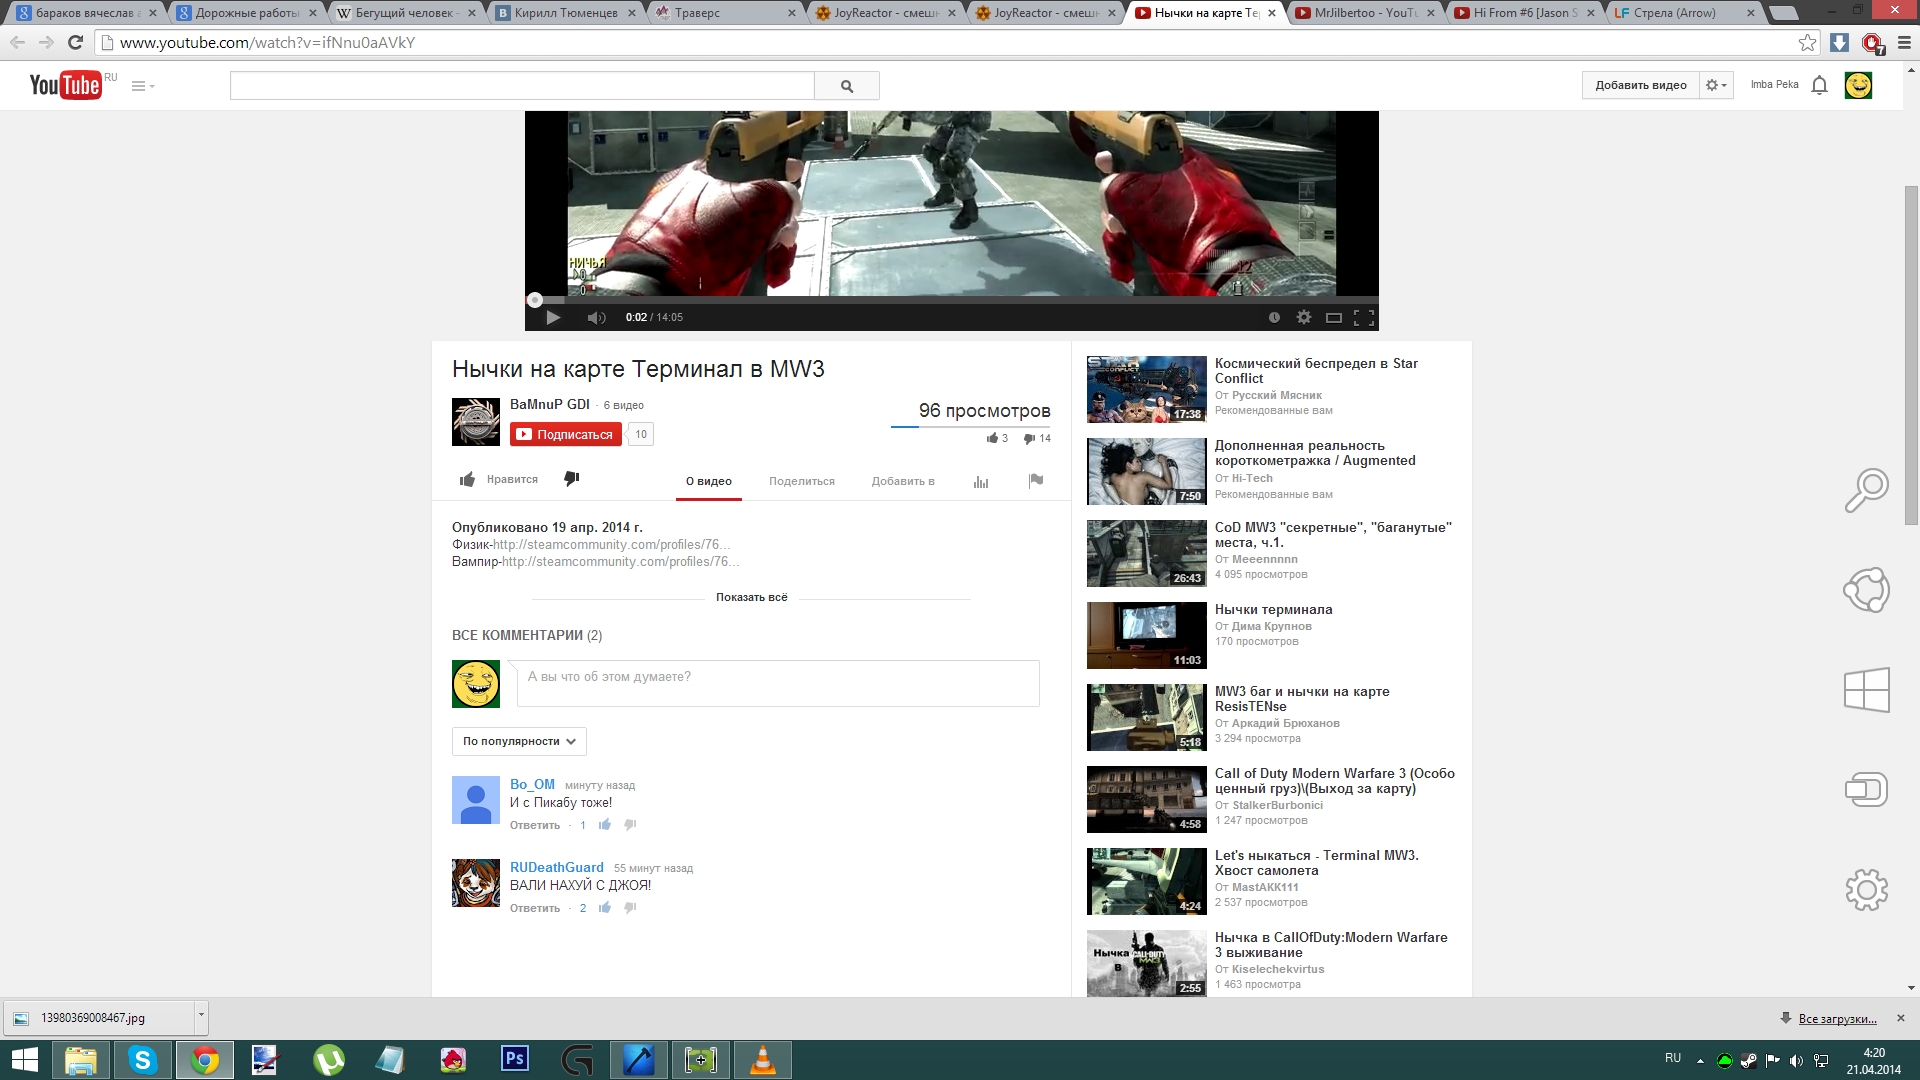Screen dimensions: 1920x1080
Task: Switch the player to theater mode
Action: click(1333, 317)
